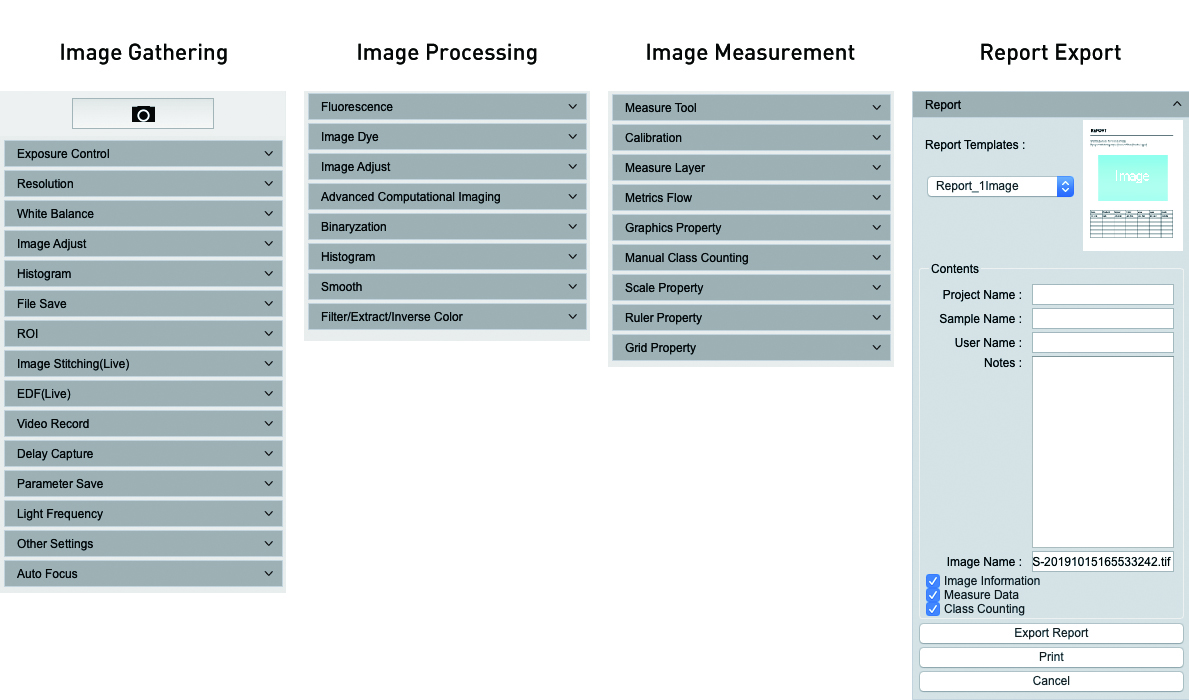Expand Manual Class Counting panel

750,258
